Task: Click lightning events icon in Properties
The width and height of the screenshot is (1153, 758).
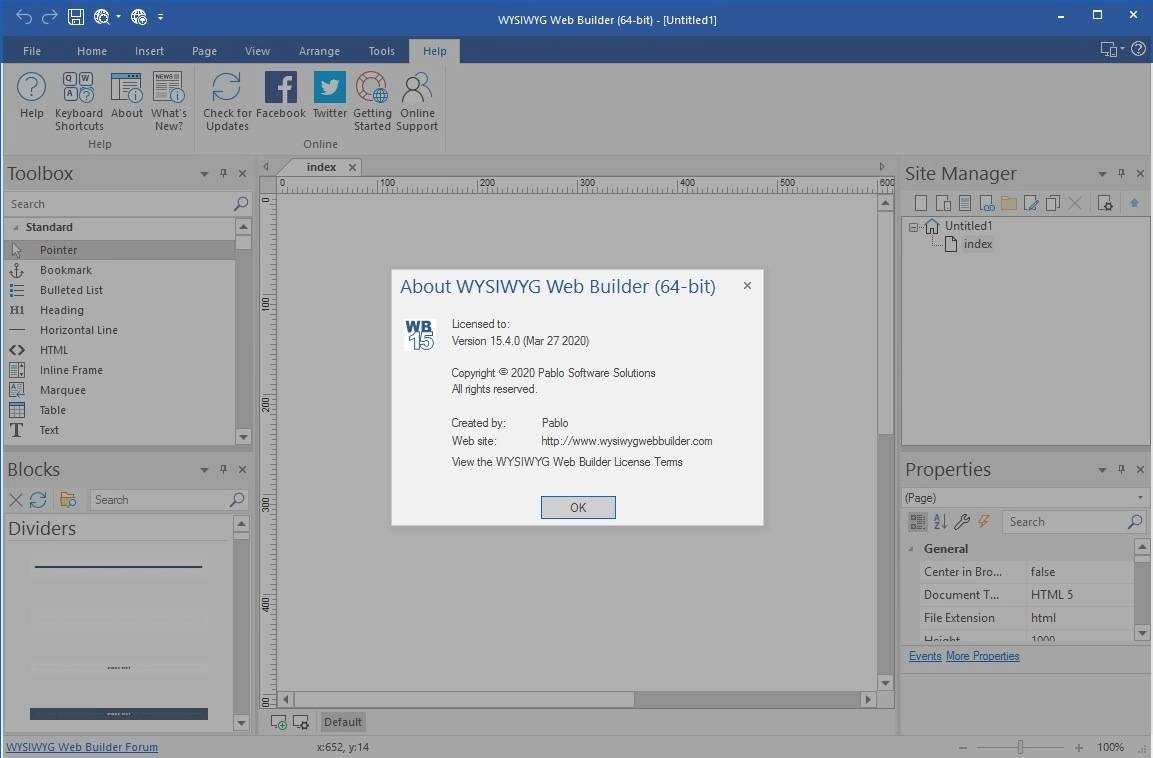Action: pyautogui.click(x=984, y=521)
